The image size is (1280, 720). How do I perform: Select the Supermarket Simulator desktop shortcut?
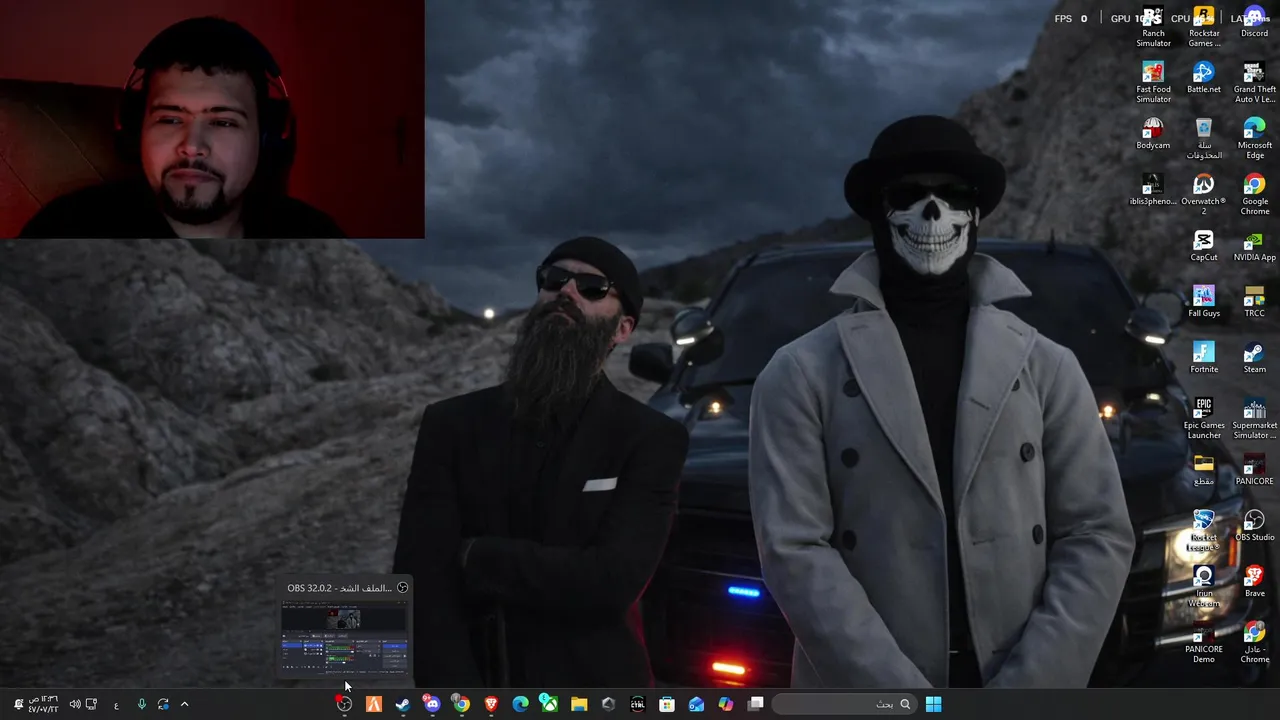pos(1254,419)
